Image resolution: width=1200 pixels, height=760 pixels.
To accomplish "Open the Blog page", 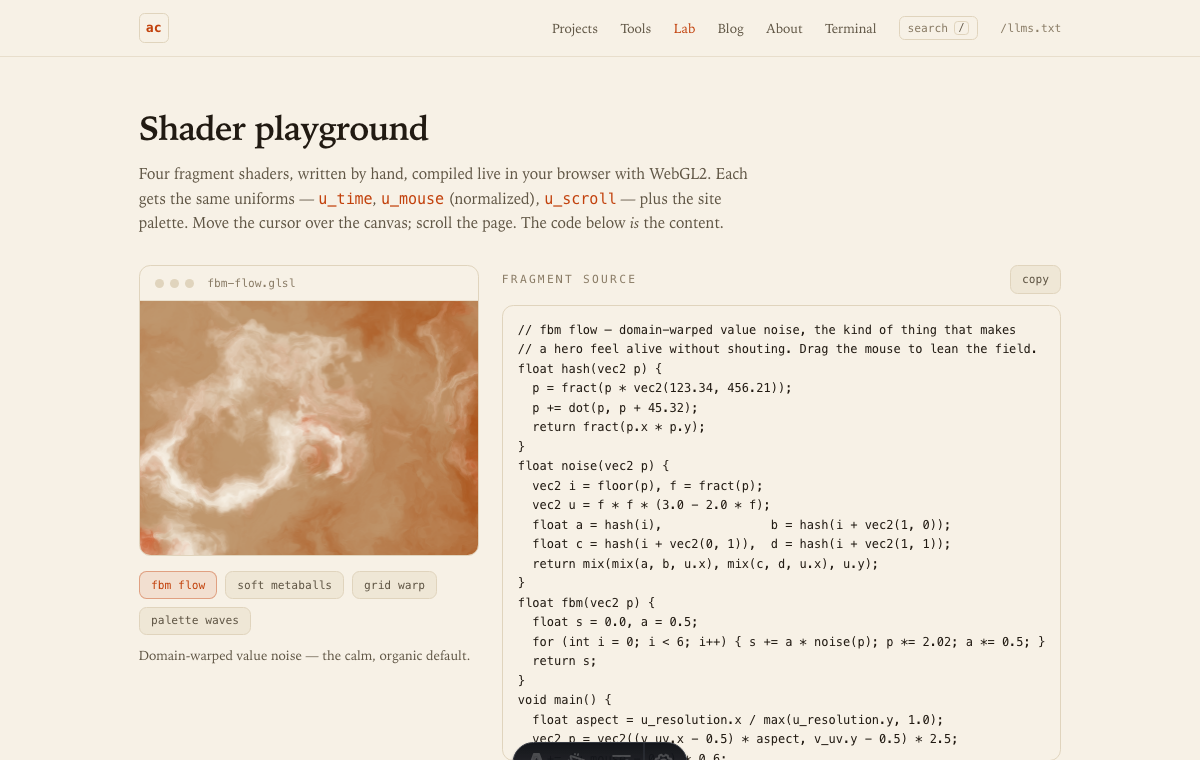I will [731, 29].
